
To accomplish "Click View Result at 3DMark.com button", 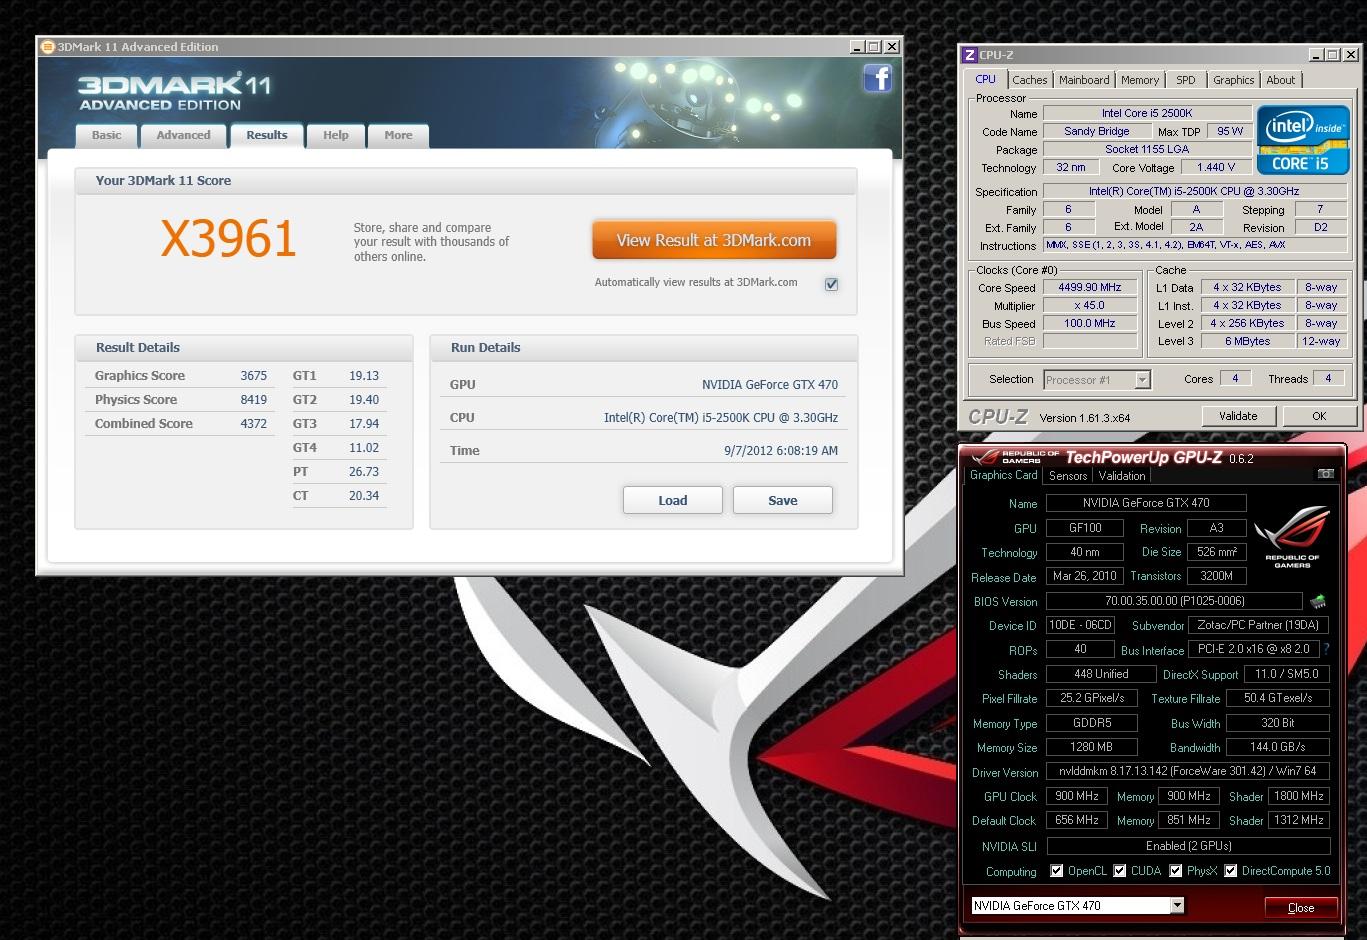I will 714,240.
